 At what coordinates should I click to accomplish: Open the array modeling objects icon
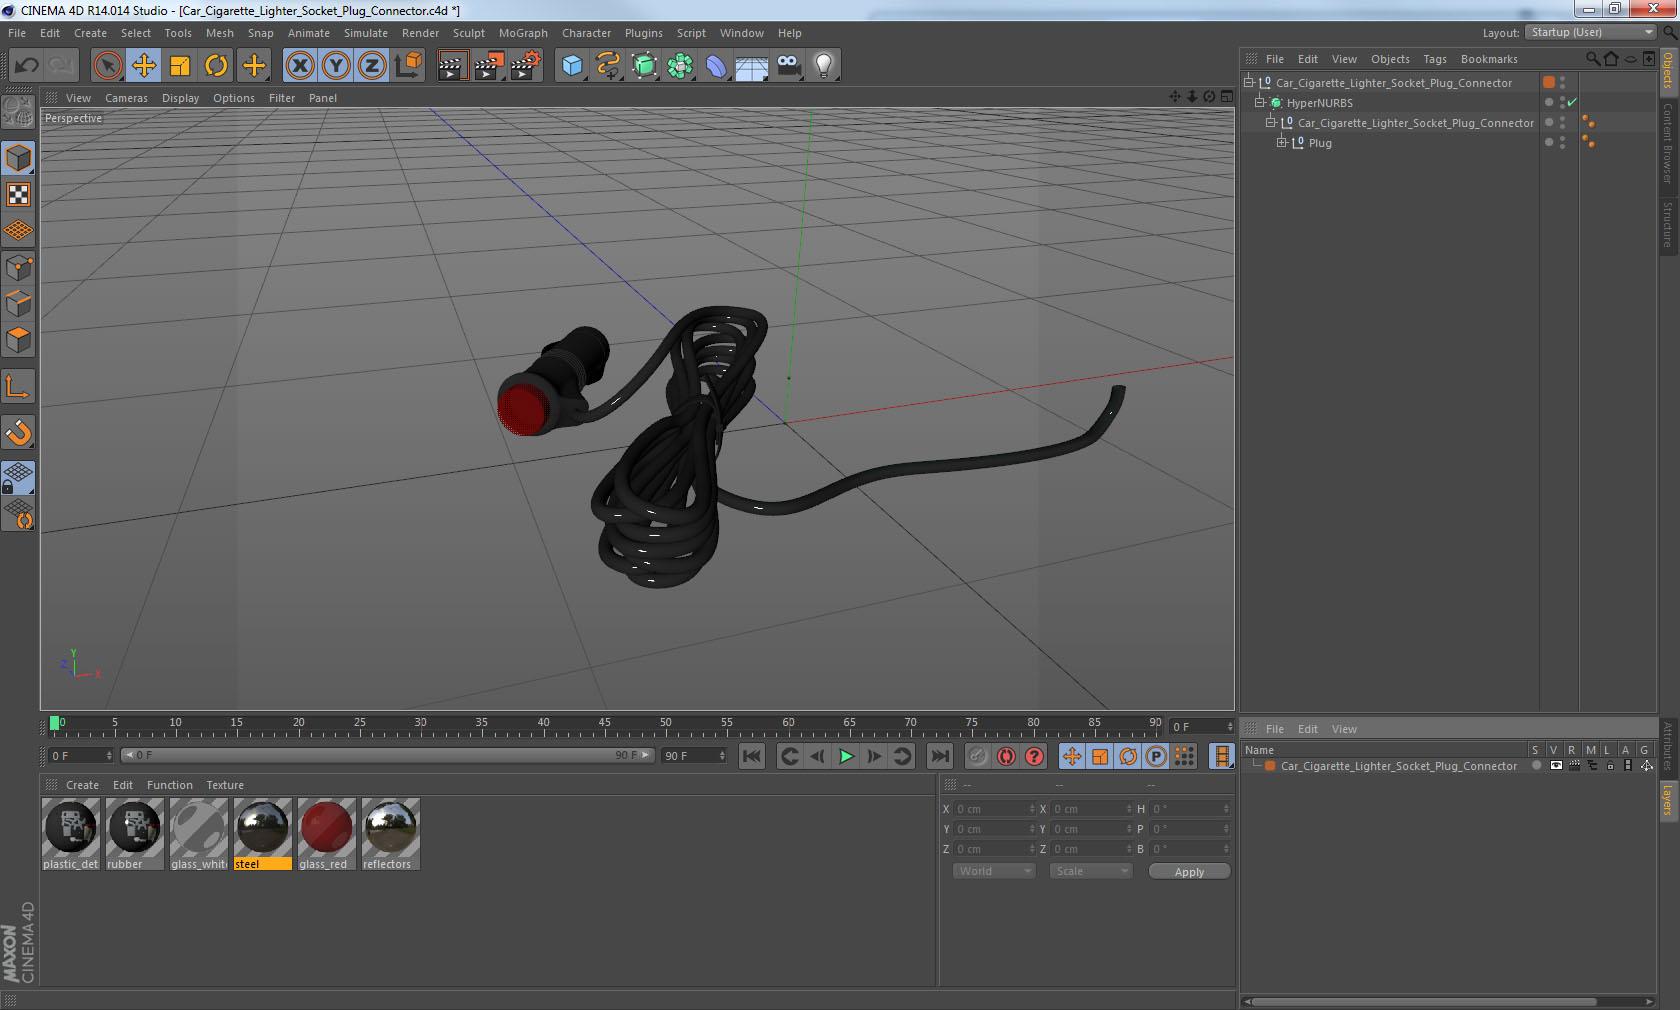[681, 66]
